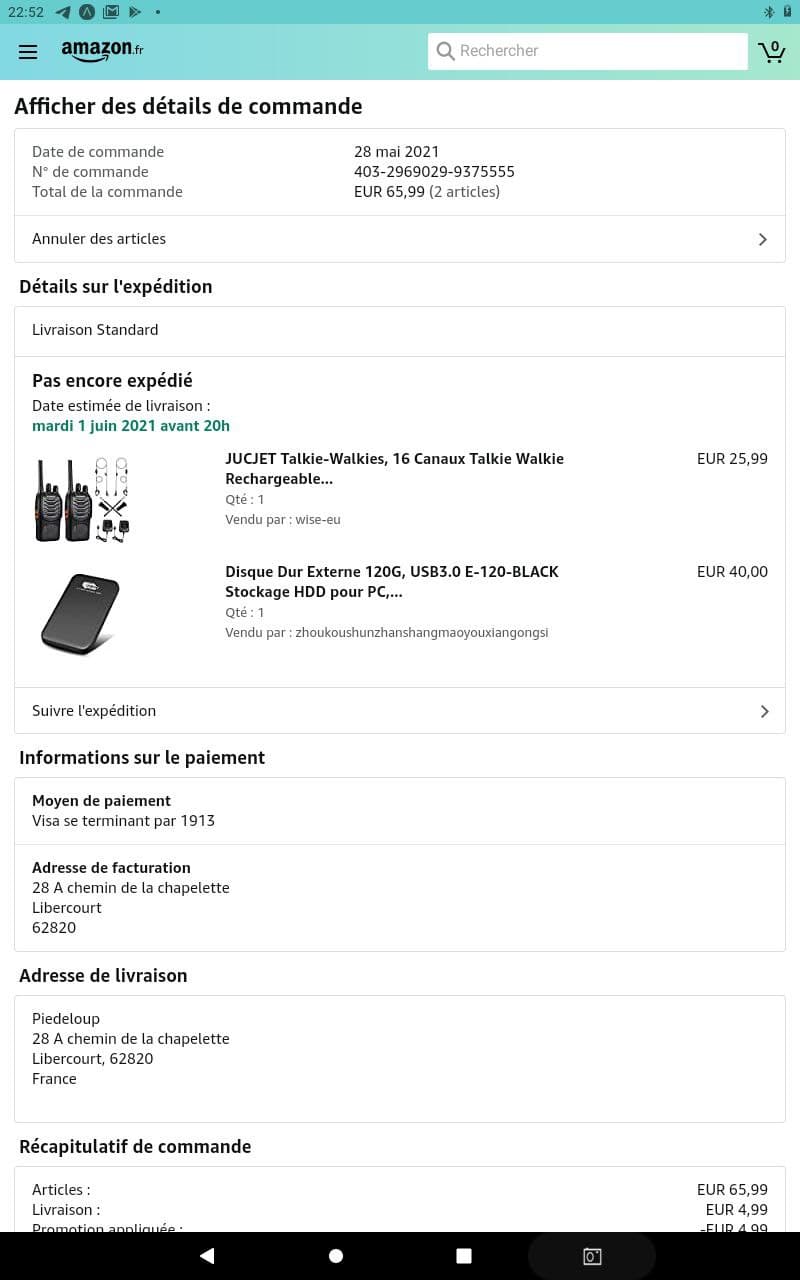Click in the Rechercher search field
Screen dimensions: 800x1280
tap(588, 51)
